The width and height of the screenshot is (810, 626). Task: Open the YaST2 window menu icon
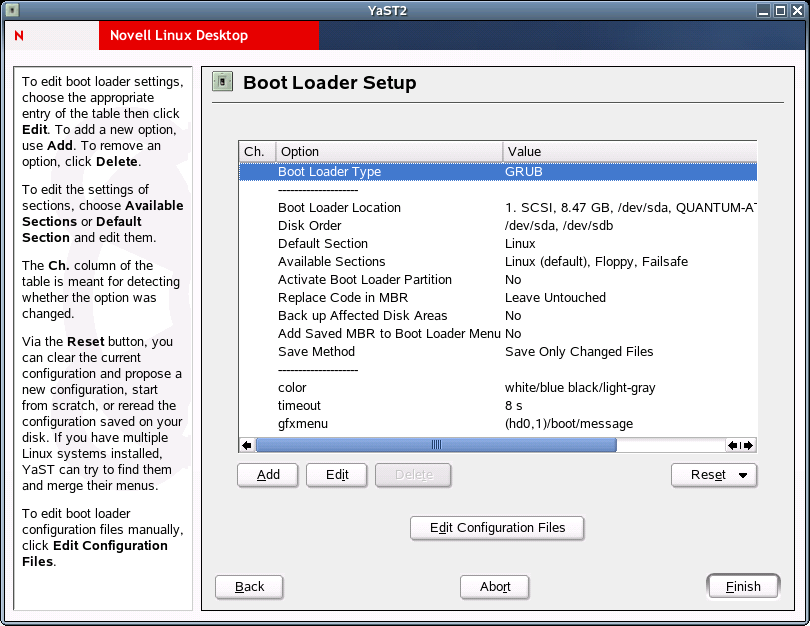coord(12,10)
